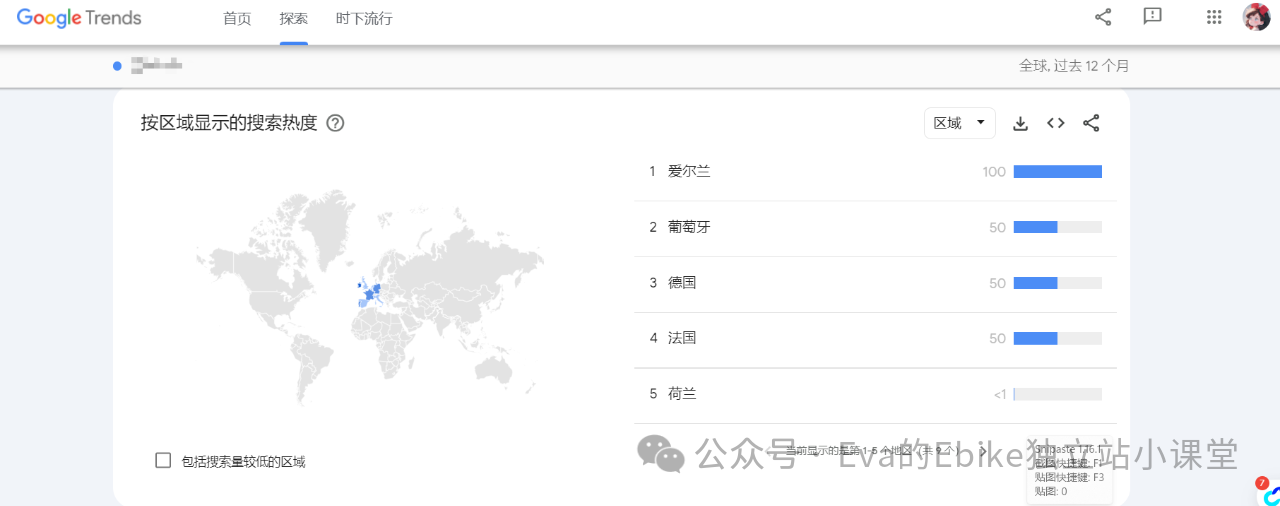This screenshot has height=506, width=1280.
Task: Expand the 区域 dropdown
Action: pyautogui.click(x=959, y=123)
